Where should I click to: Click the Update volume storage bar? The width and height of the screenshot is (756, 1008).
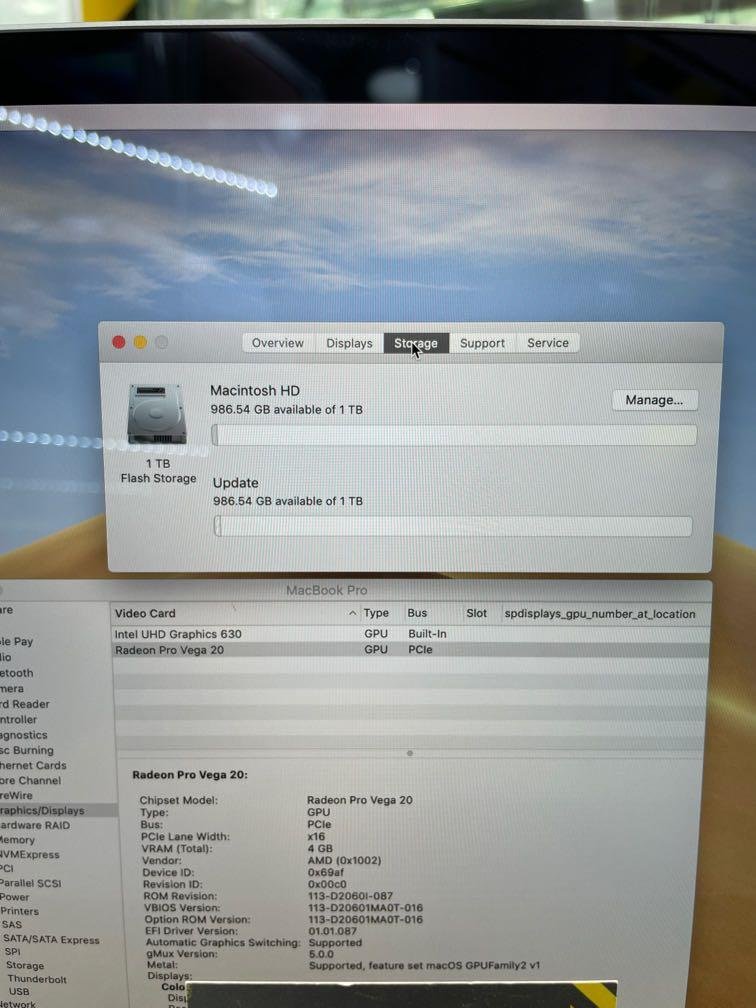[453, 526]
